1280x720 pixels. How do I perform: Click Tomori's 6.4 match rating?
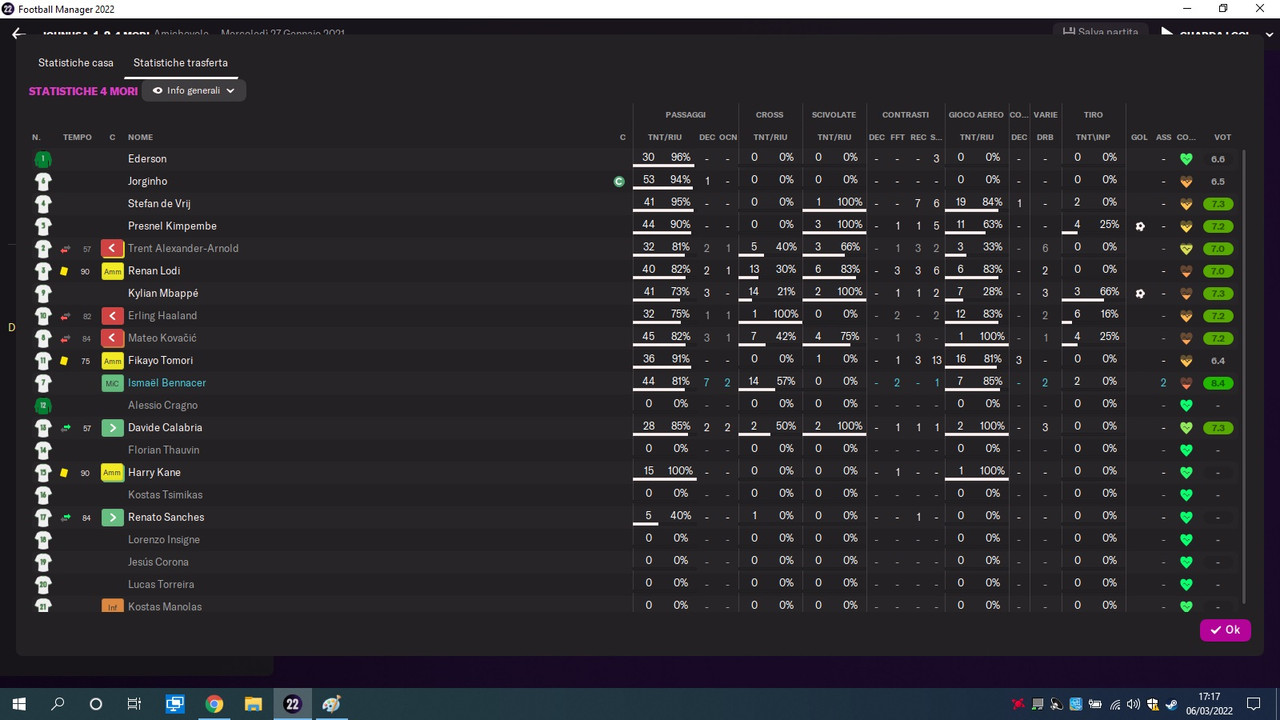click(1218, 361)
